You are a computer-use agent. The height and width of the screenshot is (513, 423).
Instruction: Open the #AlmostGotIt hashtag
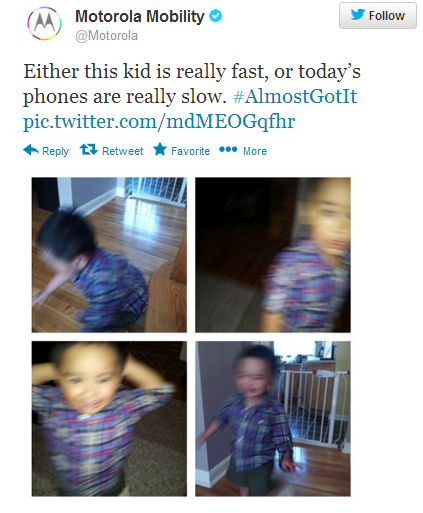(x=295, y=97)
